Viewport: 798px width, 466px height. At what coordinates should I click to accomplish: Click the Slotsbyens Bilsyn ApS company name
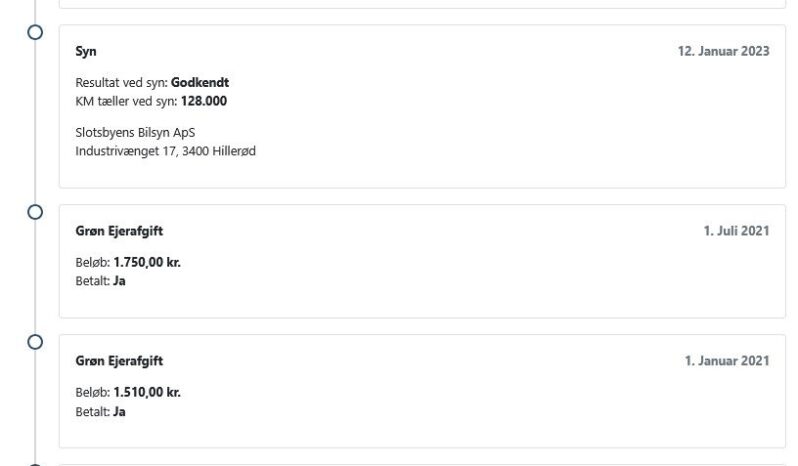[134, 132]
